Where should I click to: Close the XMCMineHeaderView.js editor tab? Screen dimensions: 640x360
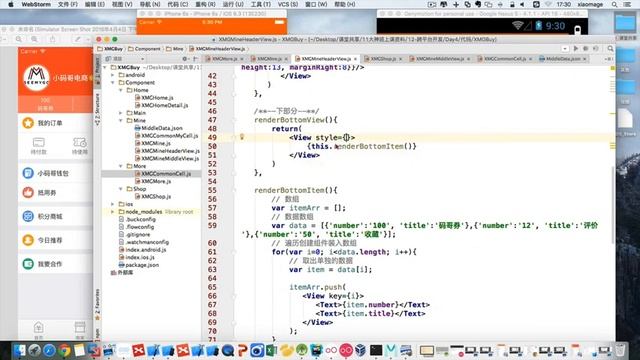356,59
